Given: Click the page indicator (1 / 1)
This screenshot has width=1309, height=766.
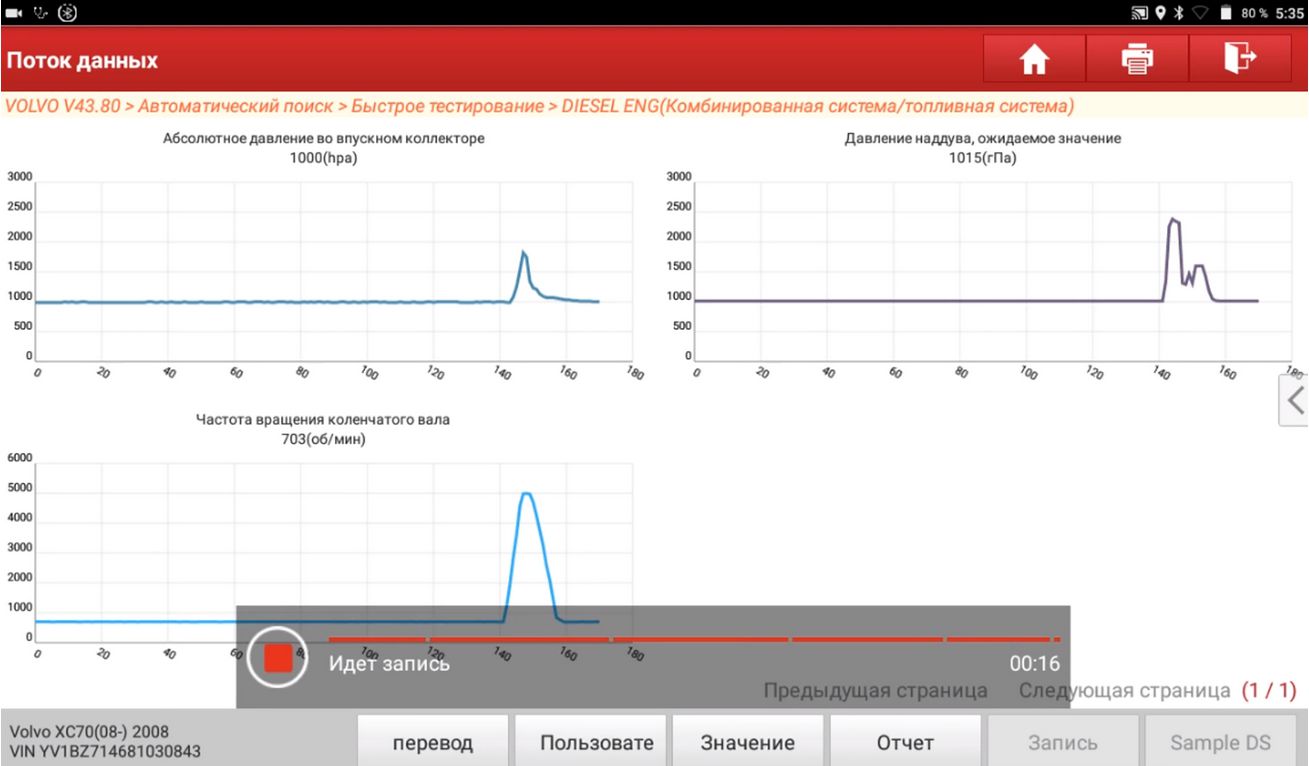Looking at the screenshot, I should pyautogui.click(x=1269, y=690).
